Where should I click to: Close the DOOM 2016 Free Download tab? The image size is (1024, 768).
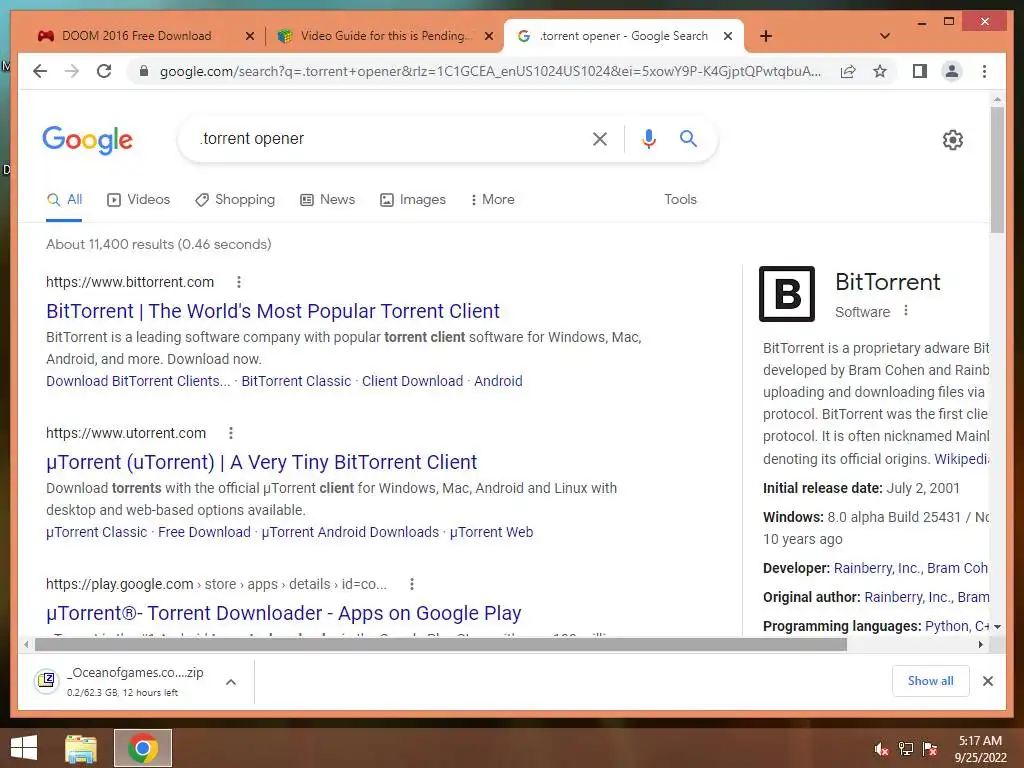pos(249,36)
